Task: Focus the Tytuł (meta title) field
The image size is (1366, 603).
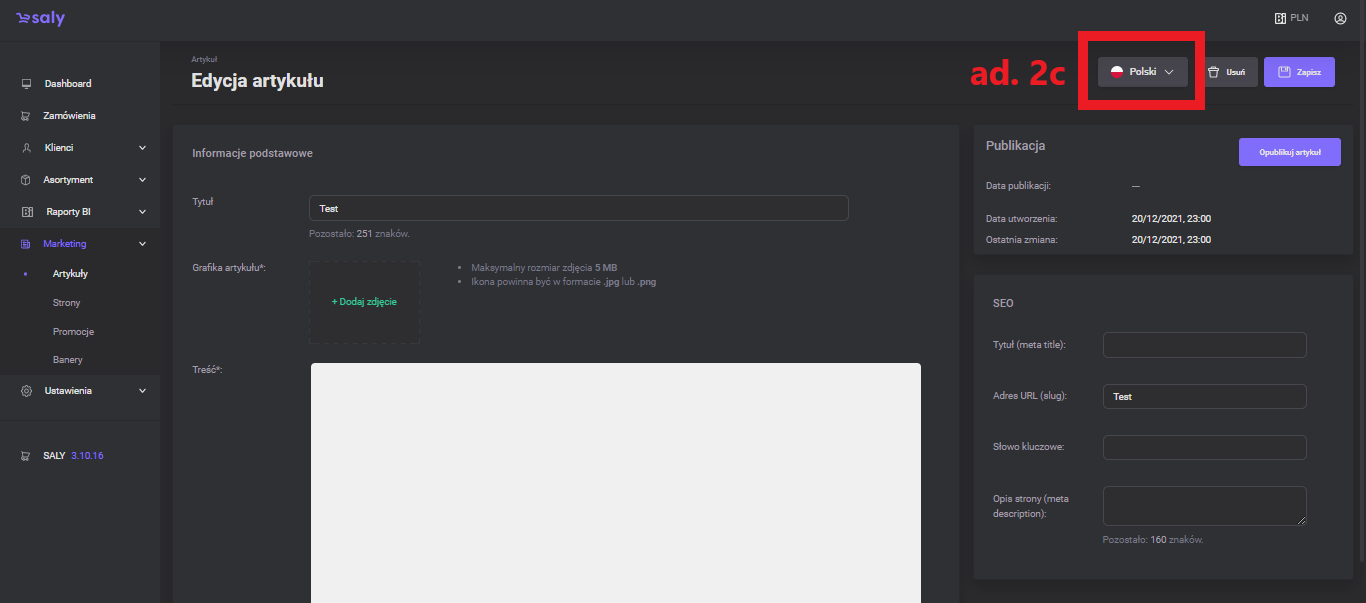Action: (1204, 345)
